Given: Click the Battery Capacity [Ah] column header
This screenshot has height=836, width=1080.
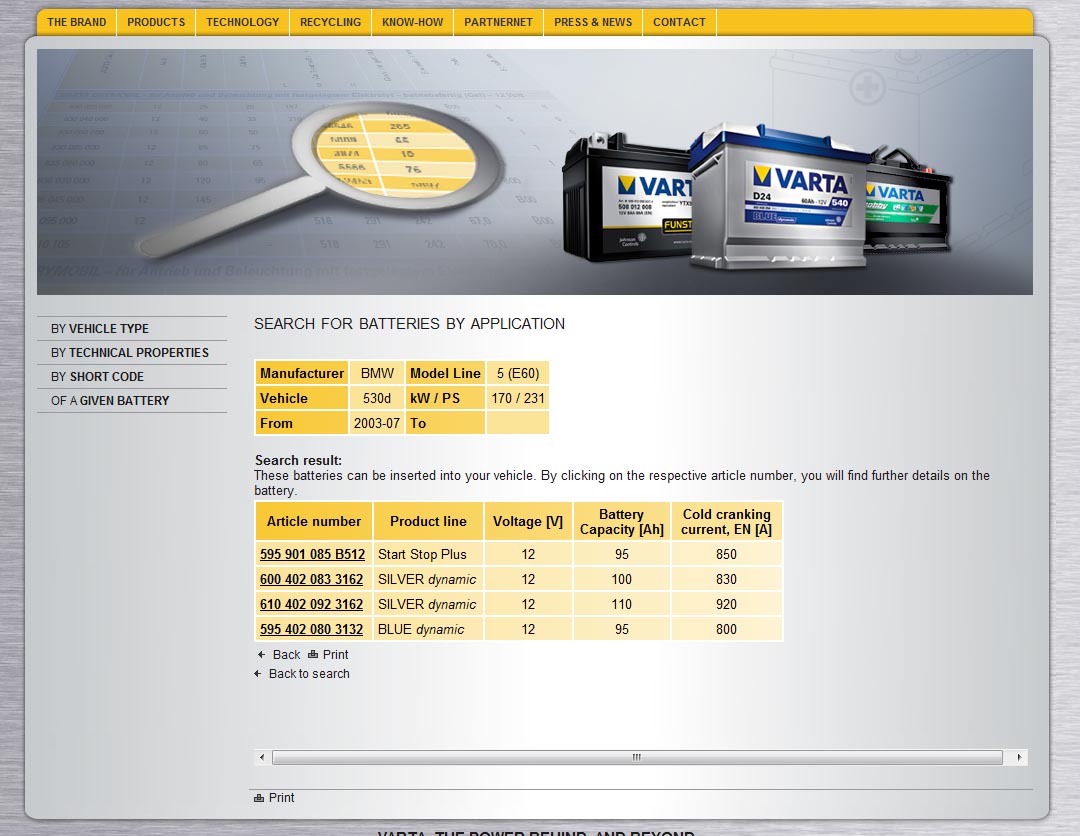Looking at the screenshot, I should (x=622, y=521).
